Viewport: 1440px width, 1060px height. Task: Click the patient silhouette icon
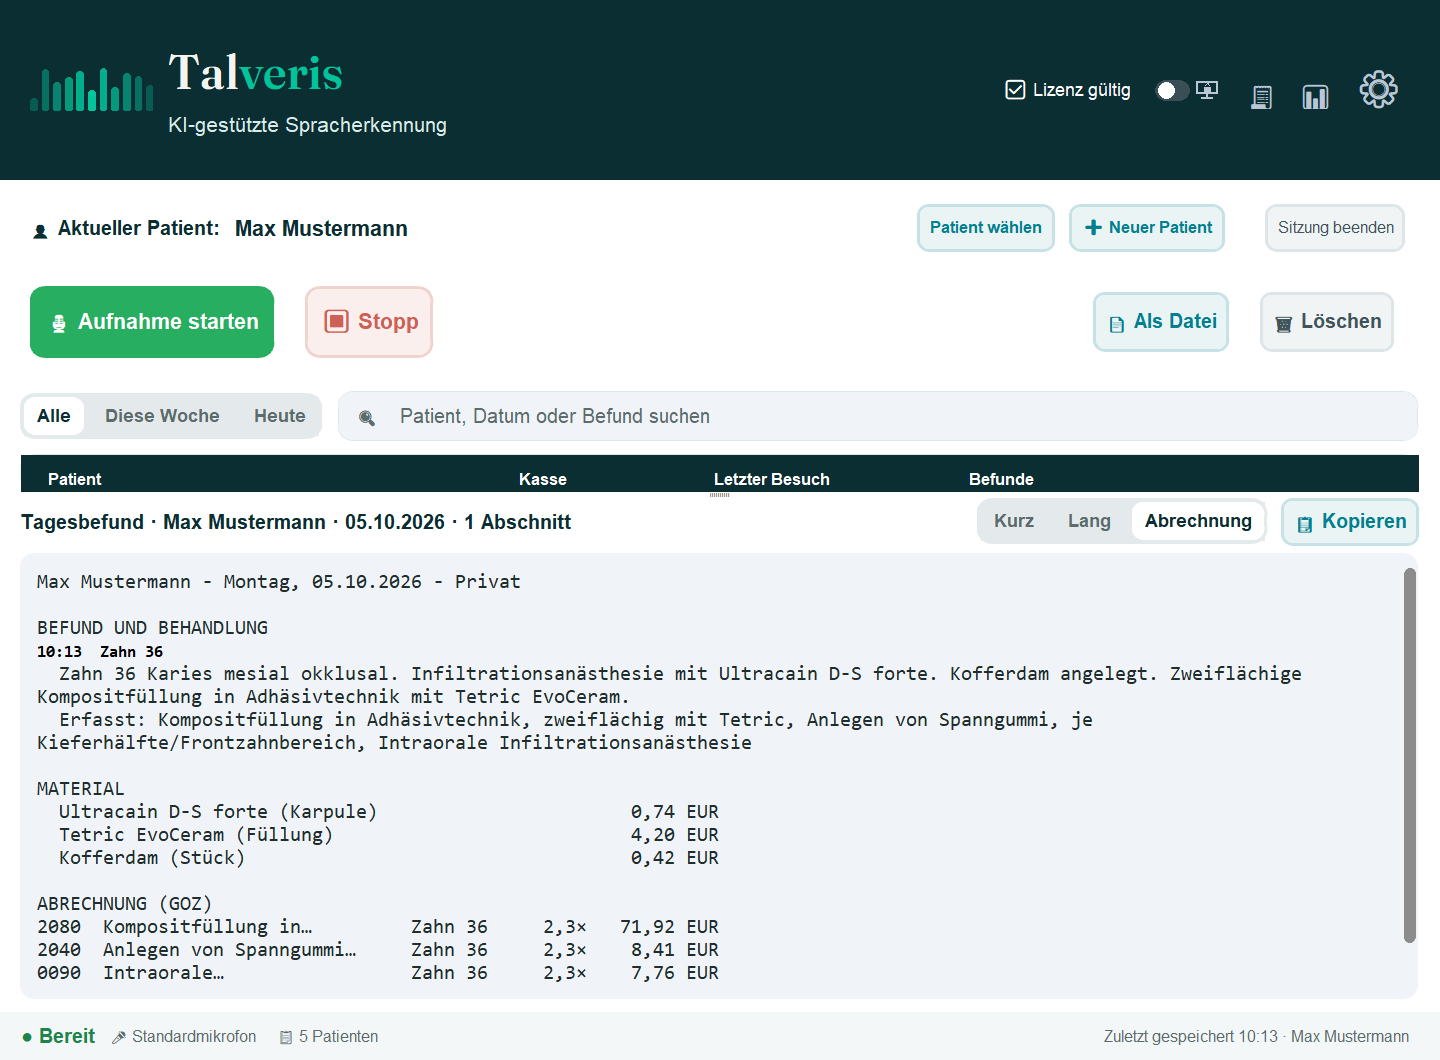tap(40, 231)
